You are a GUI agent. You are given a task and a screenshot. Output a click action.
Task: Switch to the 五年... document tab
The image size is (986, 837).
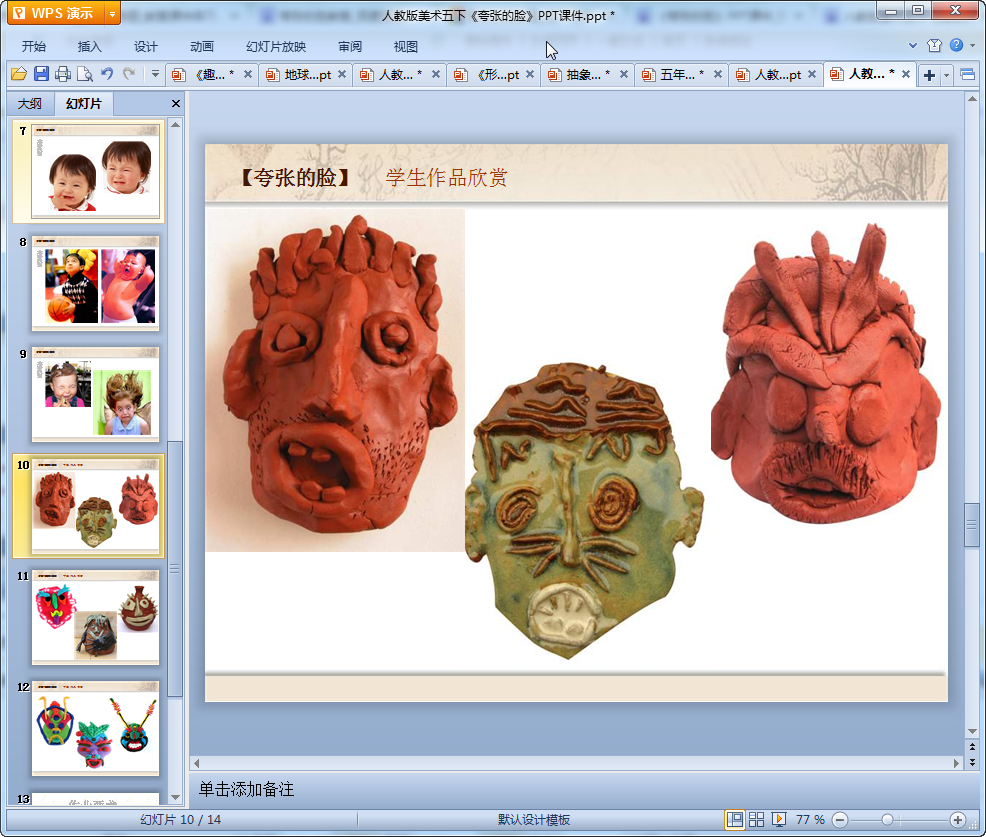682,75
